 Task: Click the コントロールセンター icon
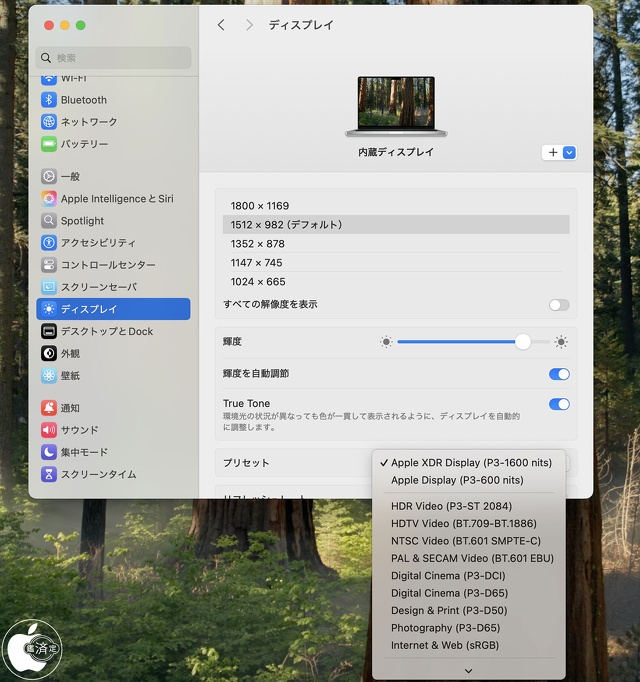49,265
